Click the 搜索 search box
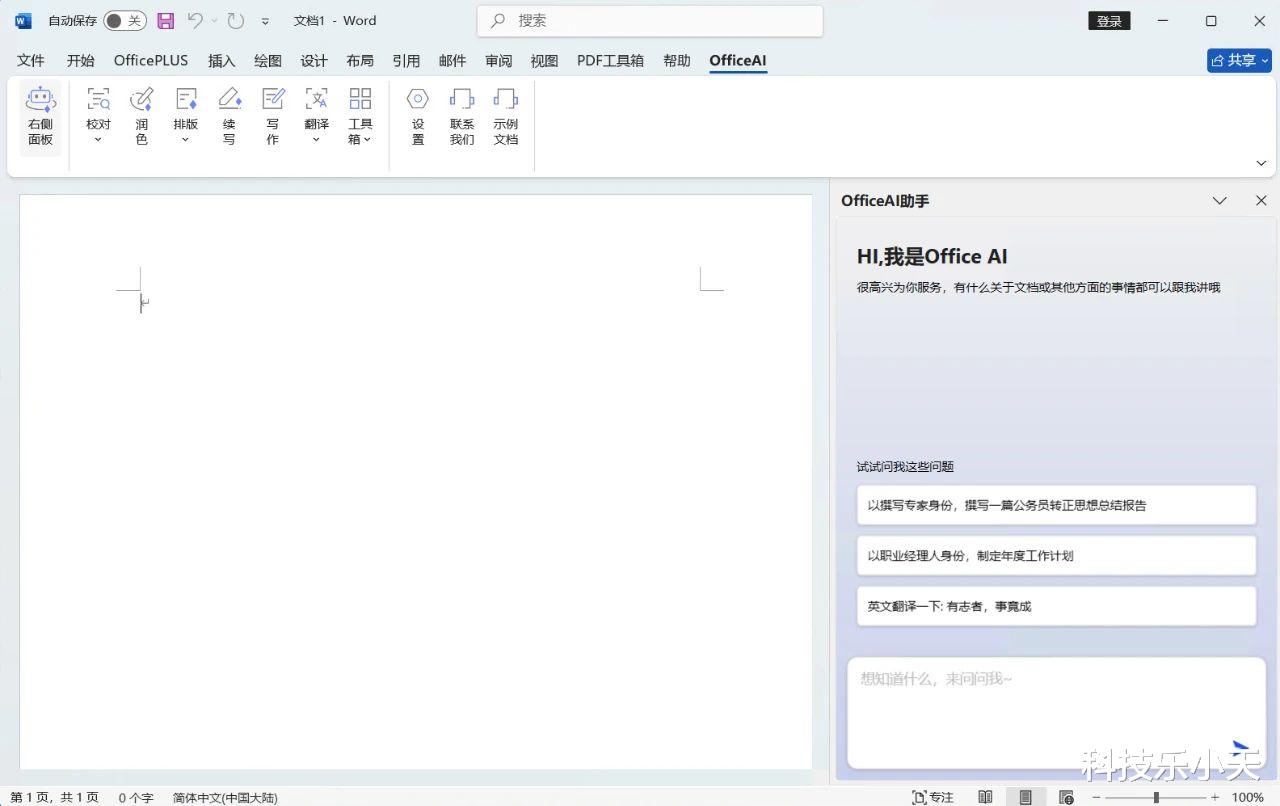Image resolution: width=1280 pixels, height=806 pixels. pos(650,21)
